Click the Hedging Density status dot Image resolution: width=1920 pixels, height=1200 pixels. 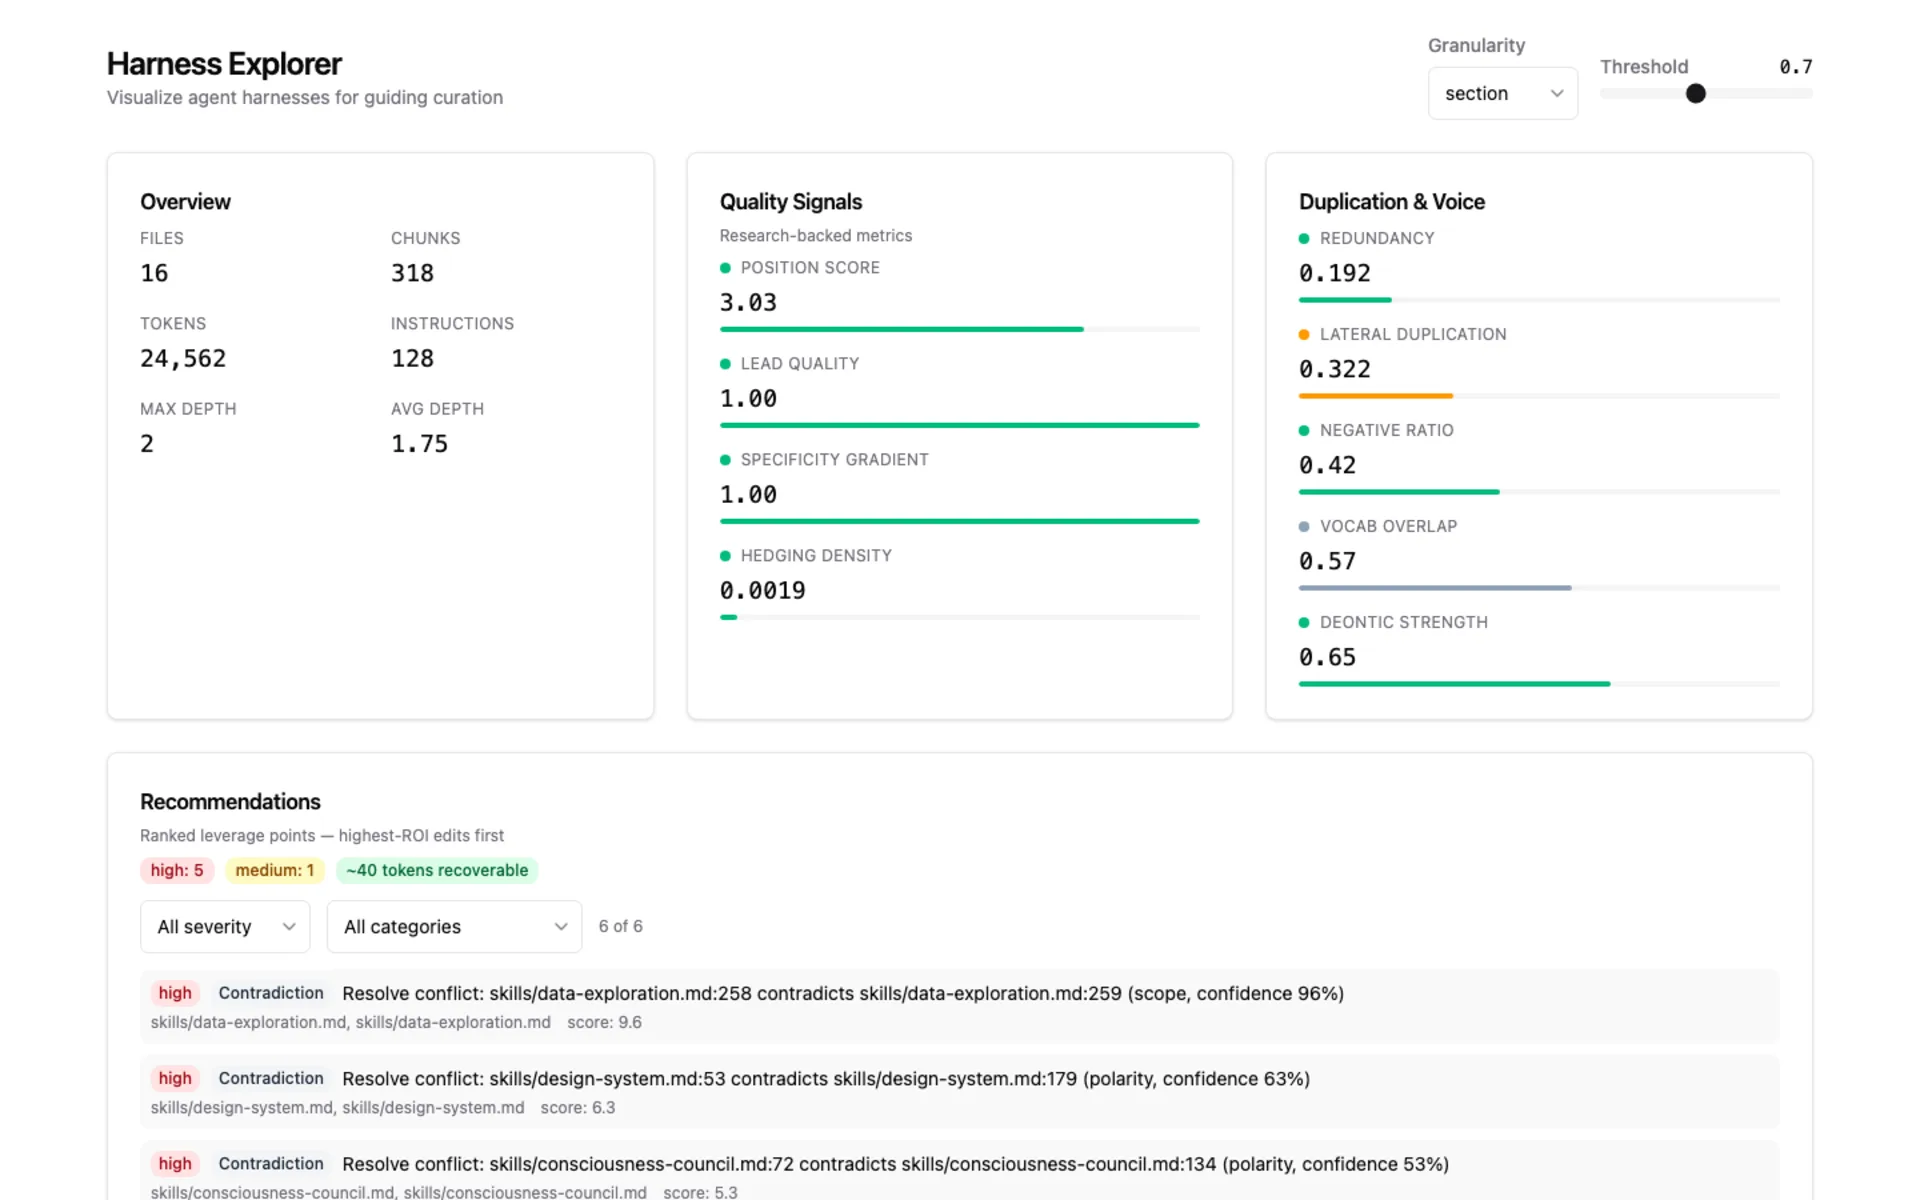click(x=725, y=556)
